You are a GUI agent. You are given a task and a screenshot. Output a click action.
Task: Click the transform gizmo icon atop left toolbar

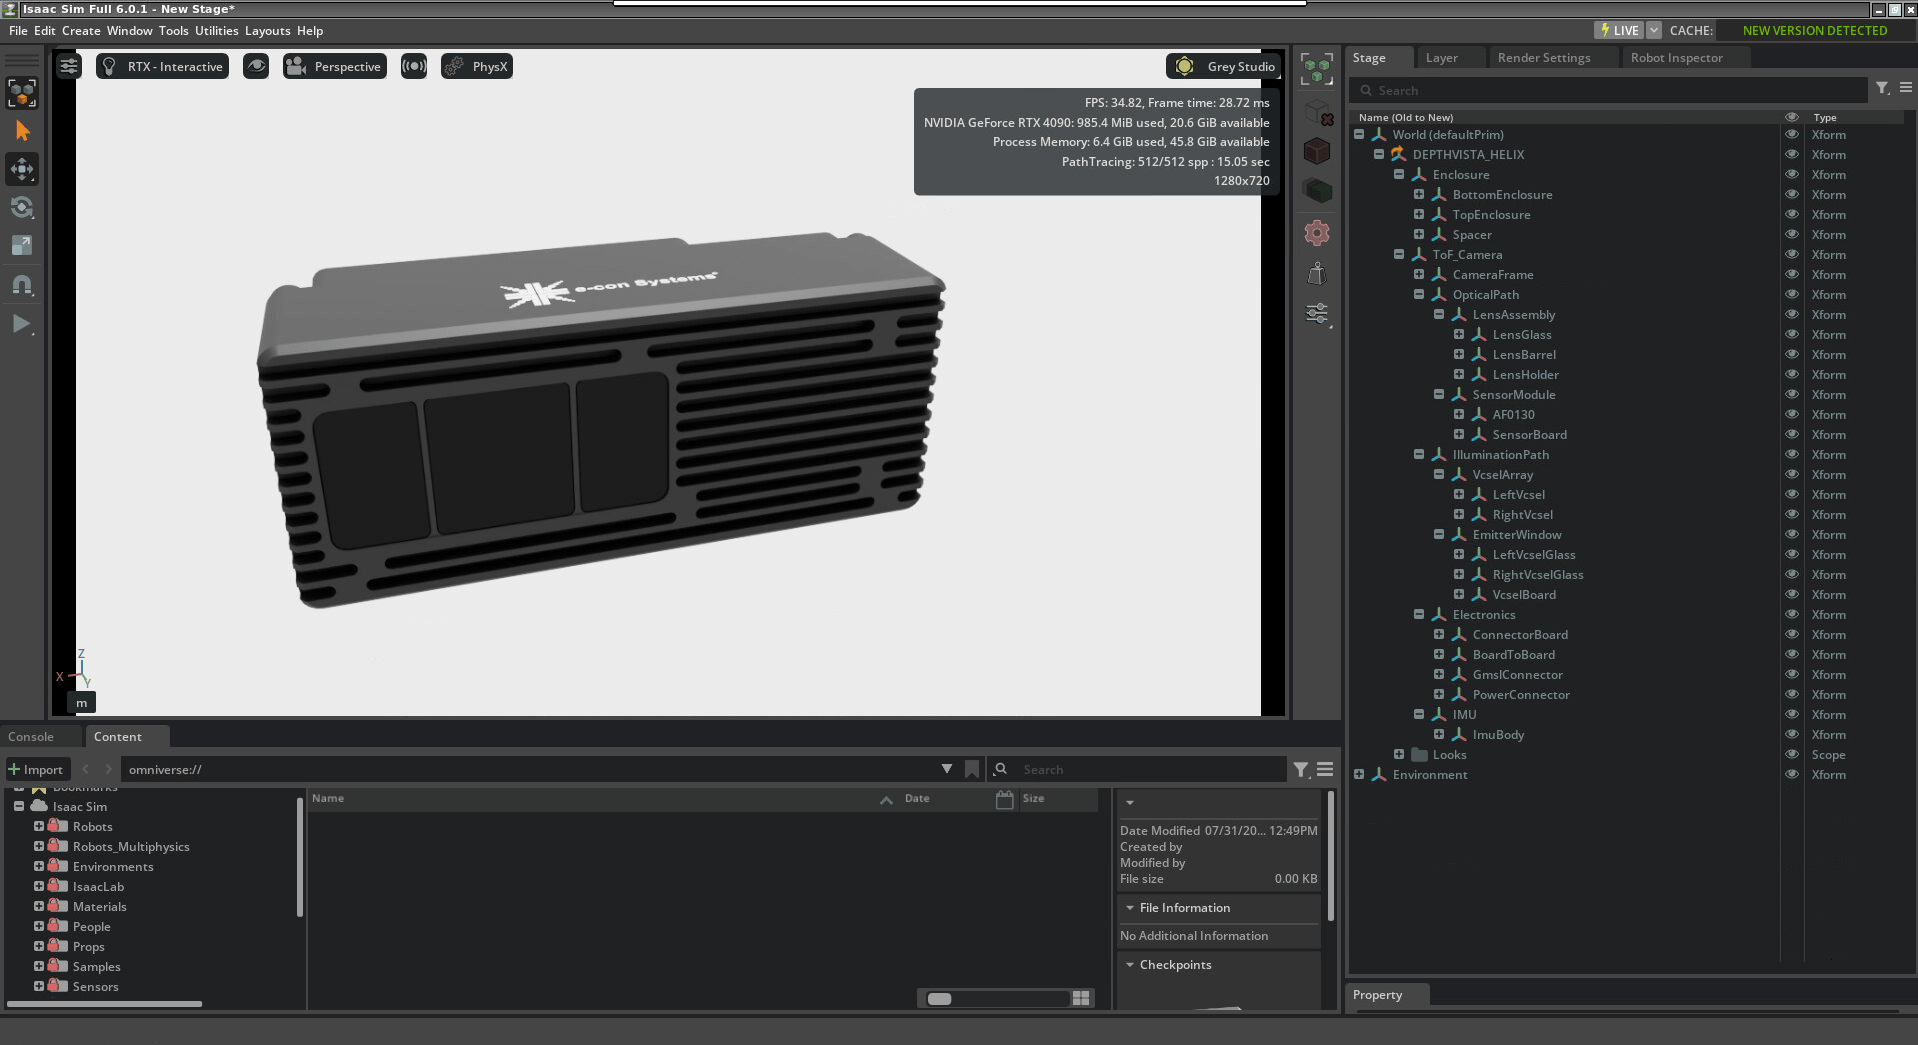point(22,93)
